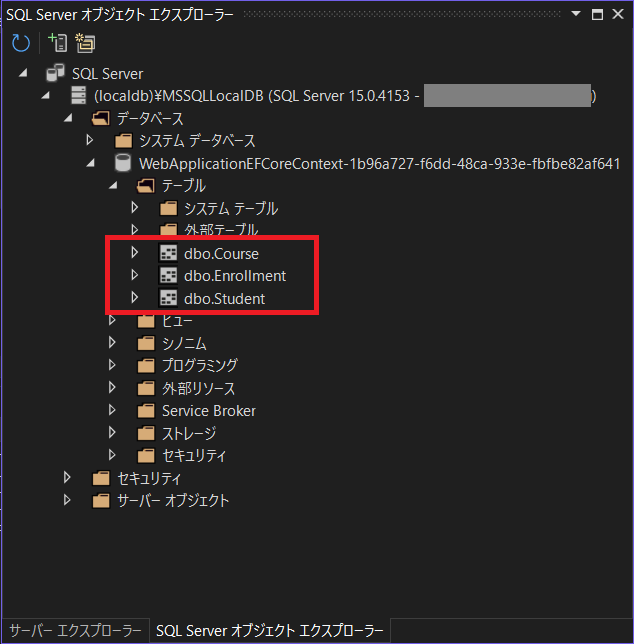The width and height of the screenshot is (634, 644).
Task: Click the データベース folder icon
Action: [x=101, y=118]
